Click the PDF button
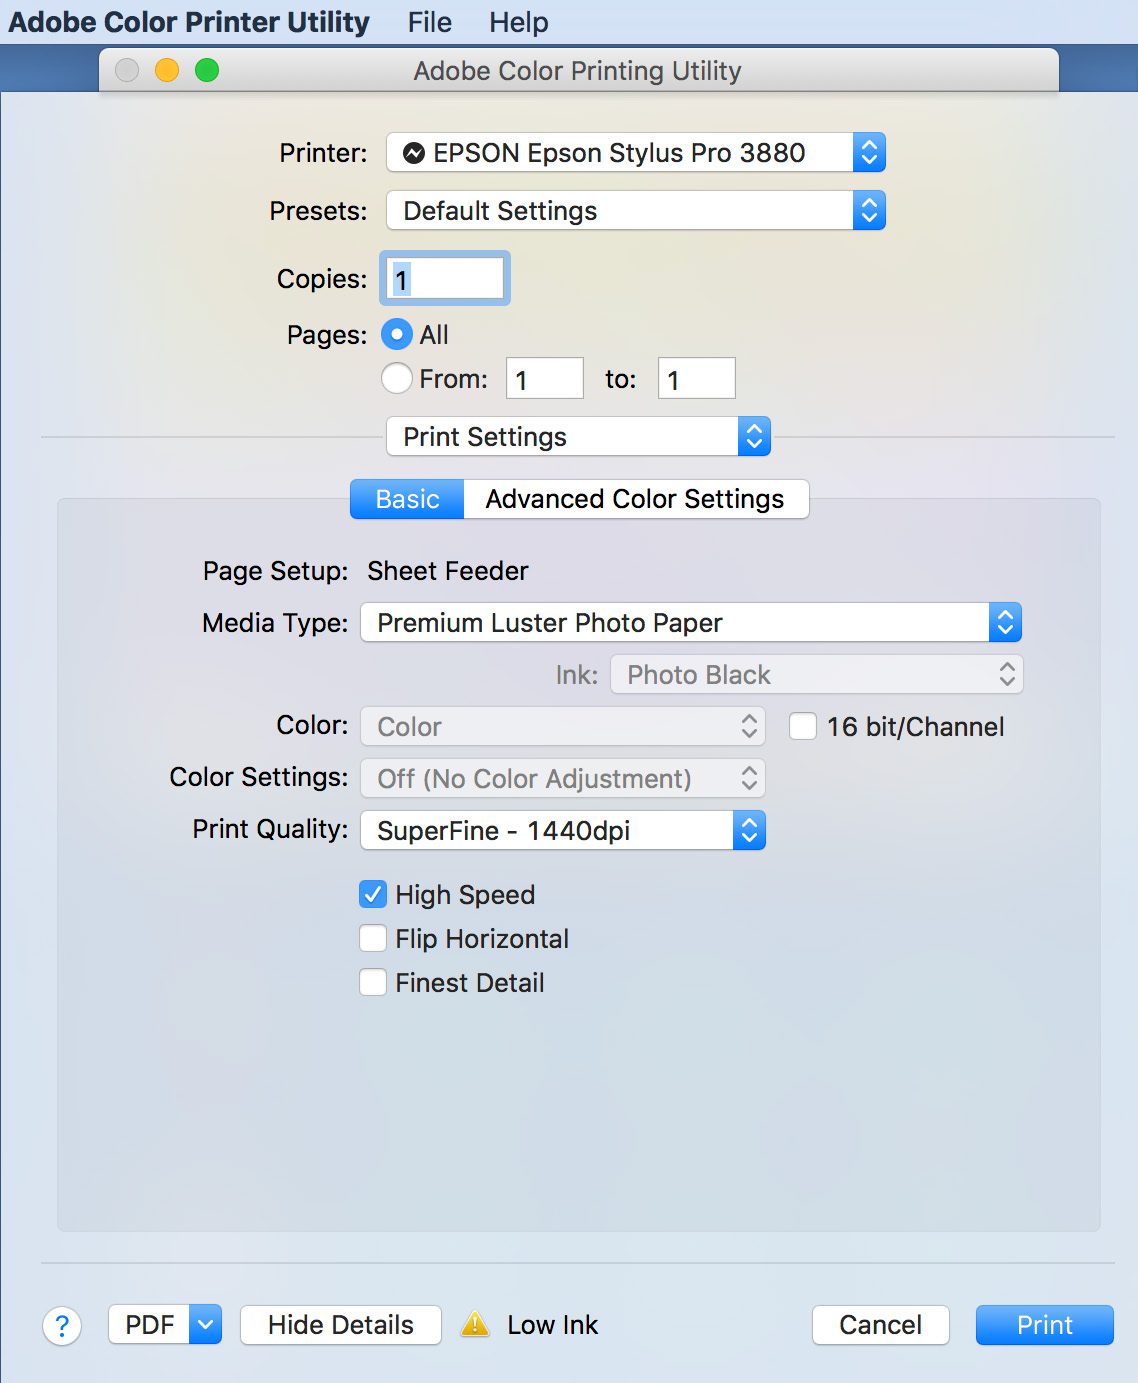The width and height of the screenshot is (1138, 1383). tap(149, 1325)
